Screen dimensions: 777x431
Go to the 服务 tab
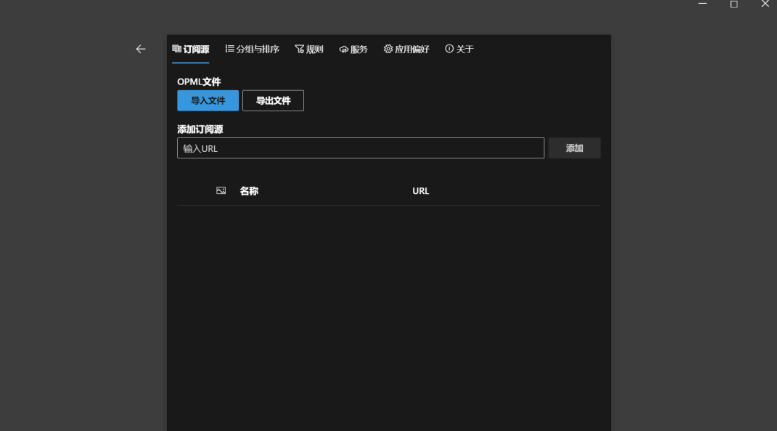pos(359,49)
